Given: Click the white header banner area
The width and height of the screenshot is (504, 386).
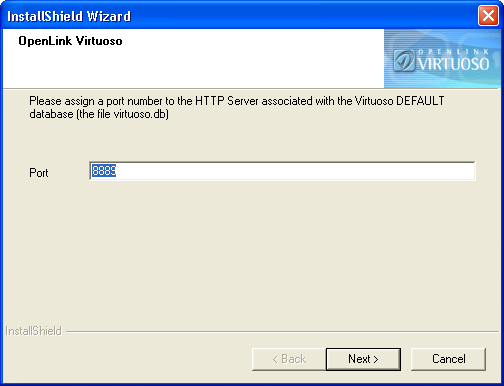Looking at the screenshot, I should pyautogui.click(x=193, y=59).
